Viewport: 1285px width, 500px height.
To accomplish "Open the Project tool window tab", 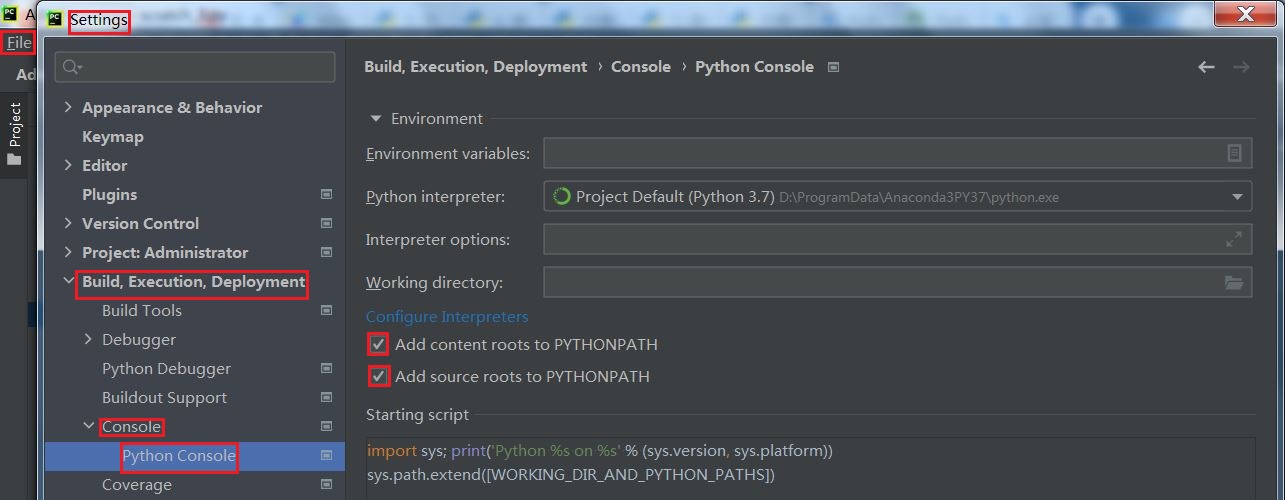I will 15,125.
